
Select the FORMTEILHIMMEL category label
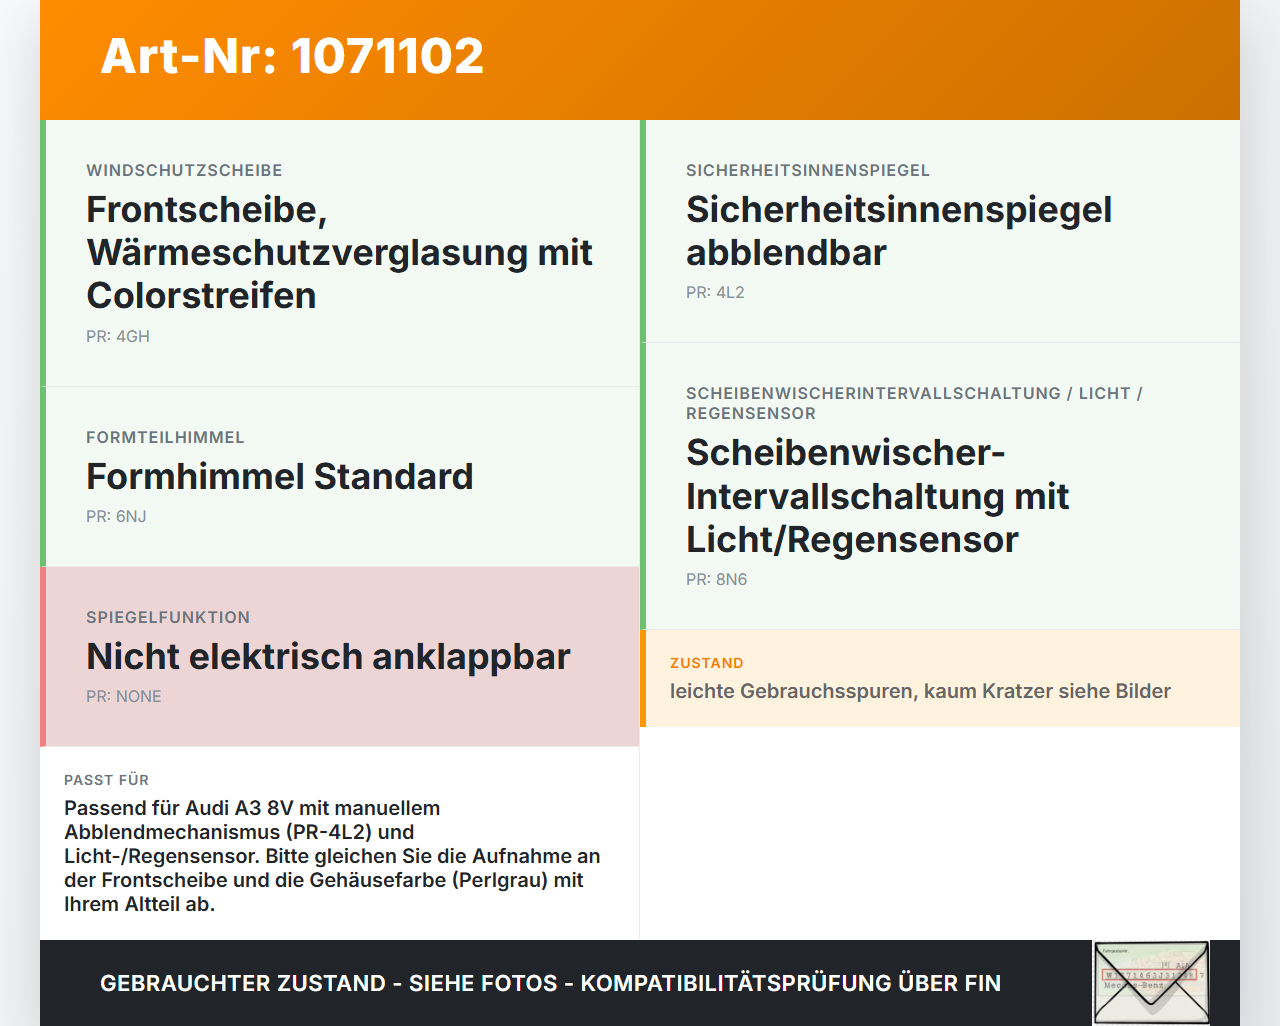(x=165, y=437)
